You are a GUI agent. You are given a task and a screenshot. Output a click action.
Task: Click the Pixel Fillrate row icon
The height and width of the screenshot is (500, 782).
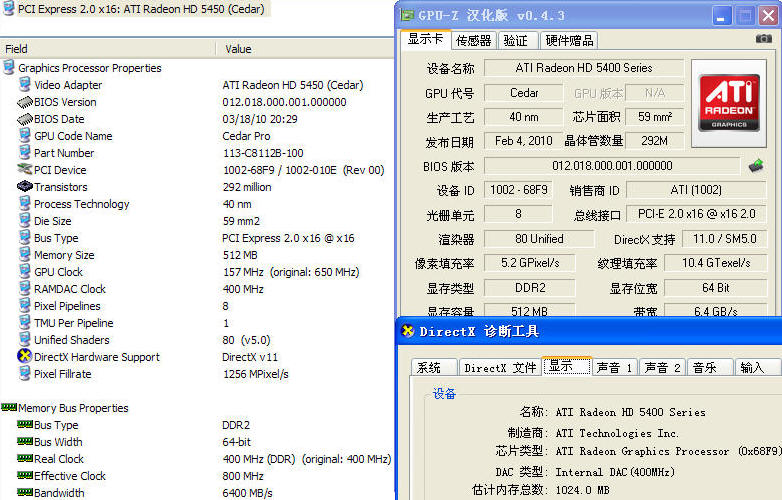24,373
